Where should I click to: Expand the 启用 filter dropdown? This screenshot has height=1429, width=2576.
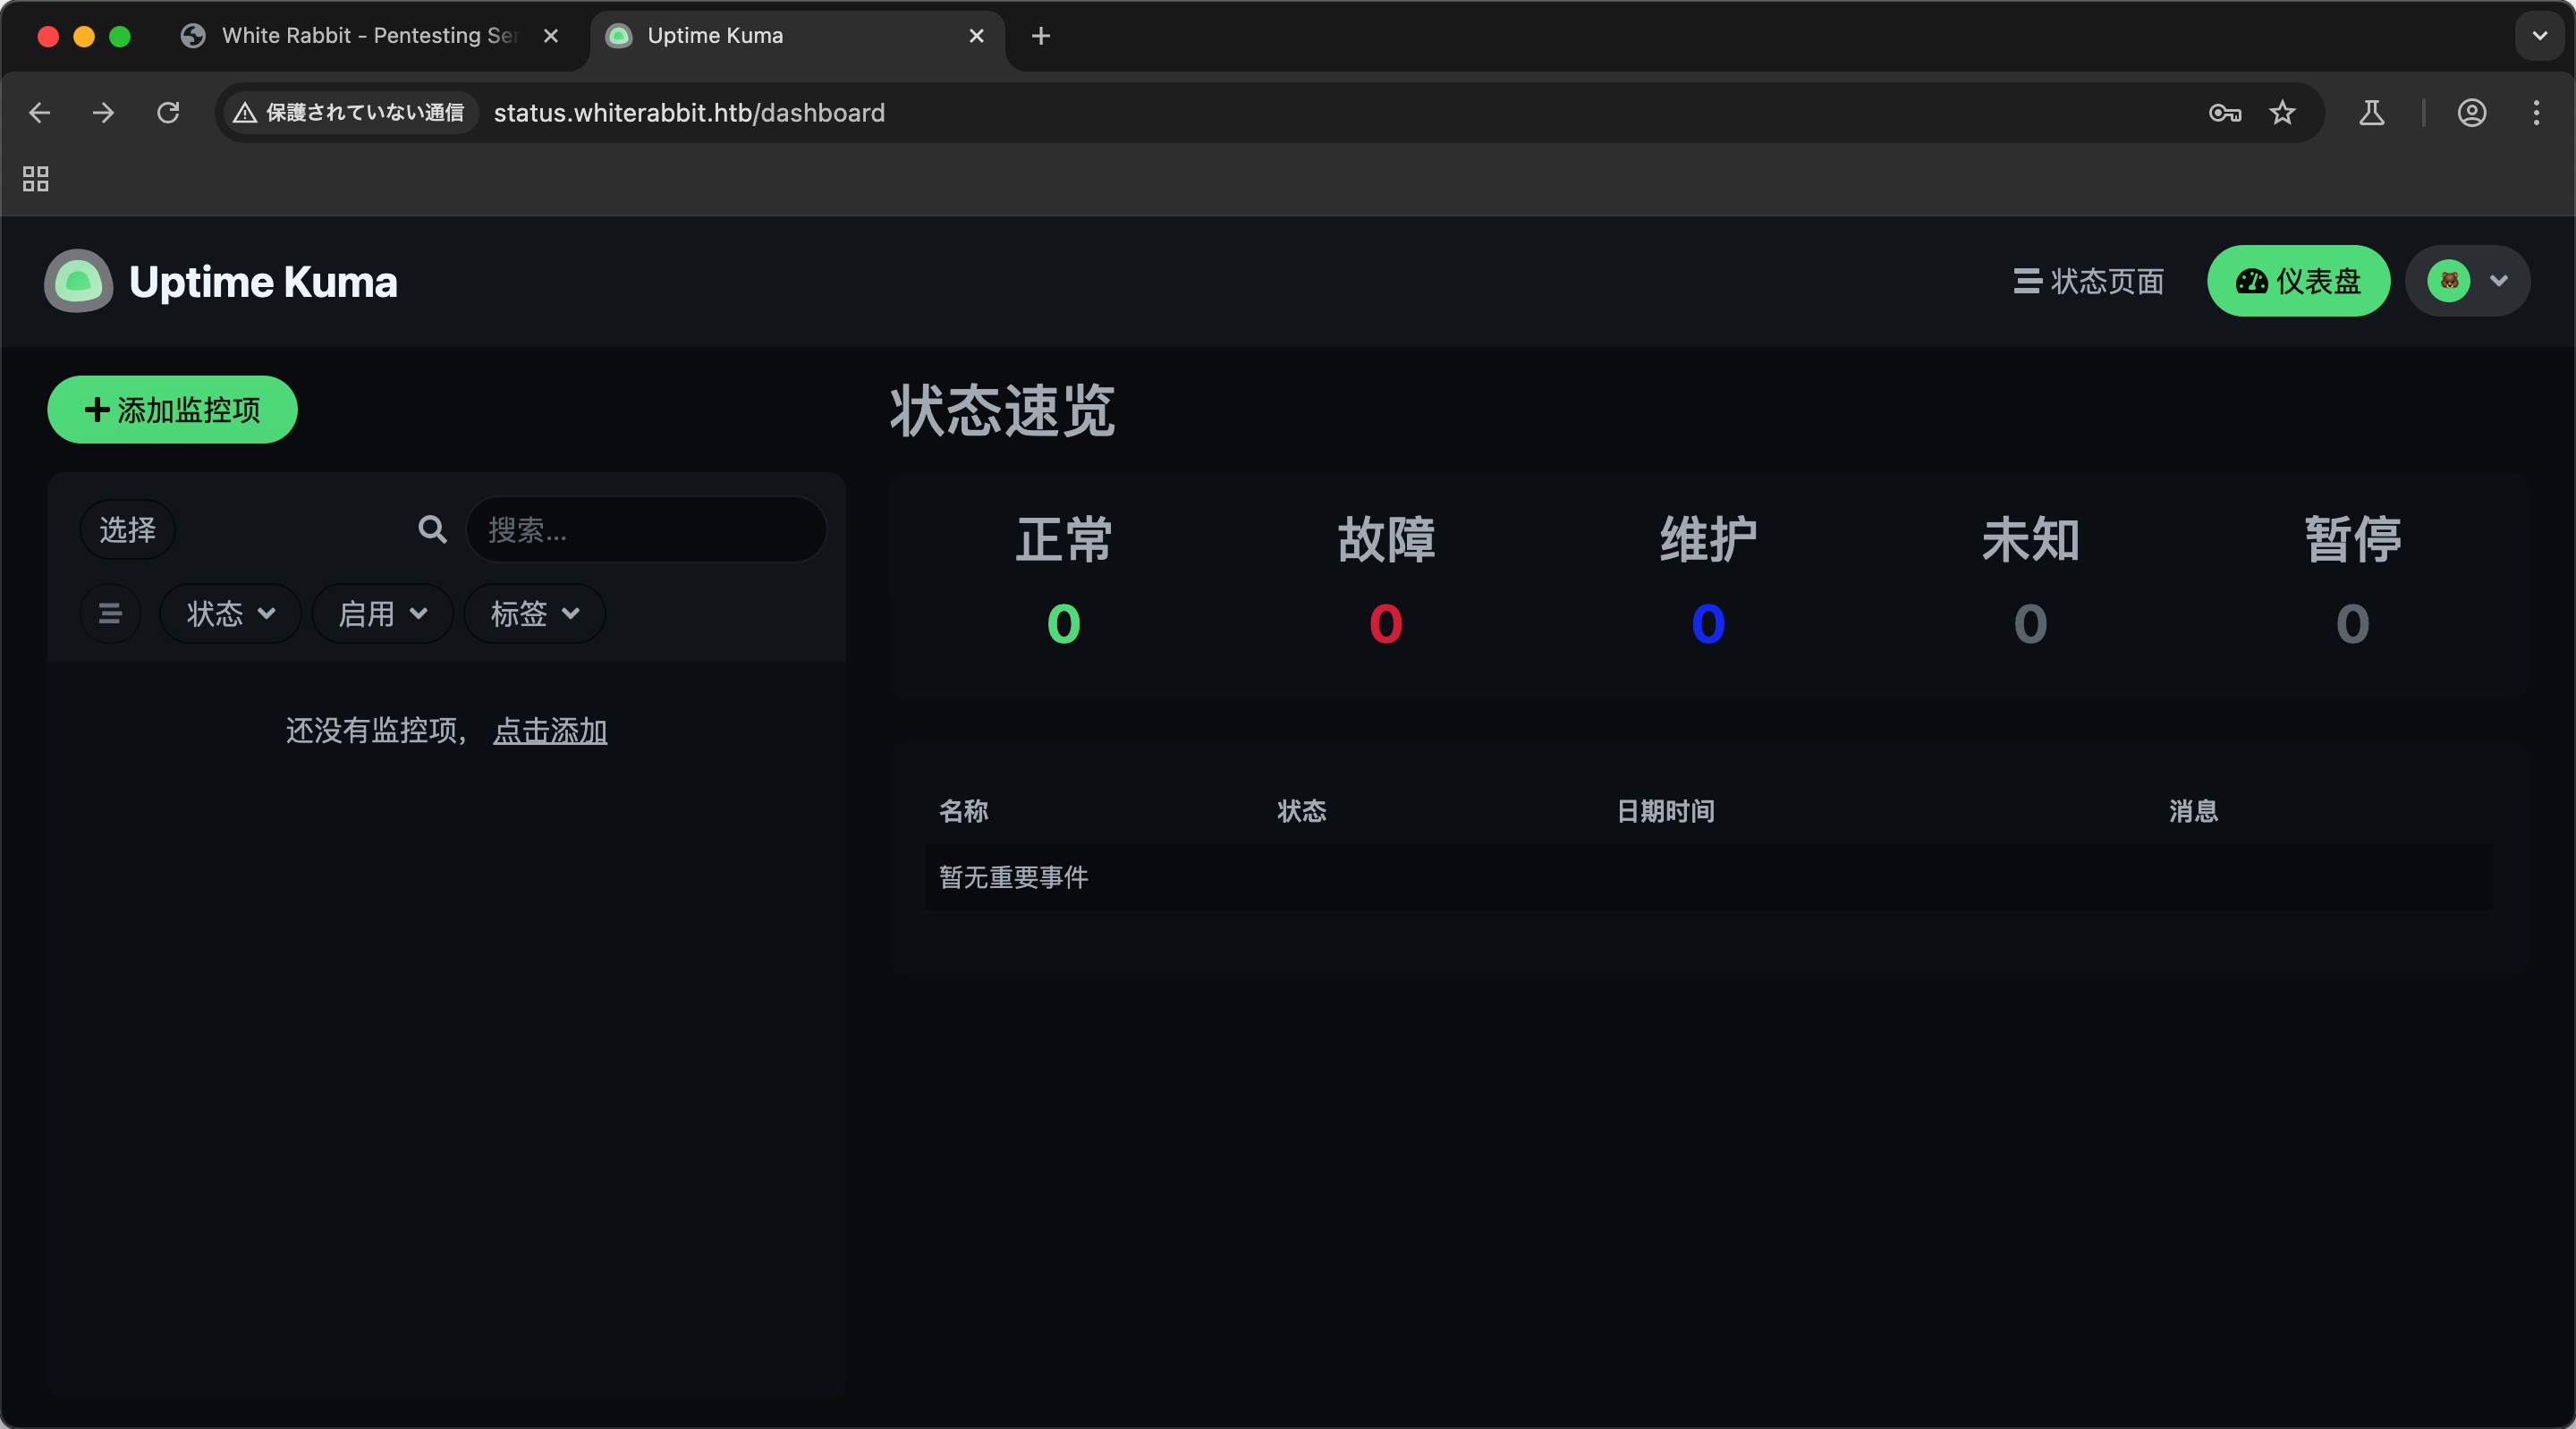[382, 613]
